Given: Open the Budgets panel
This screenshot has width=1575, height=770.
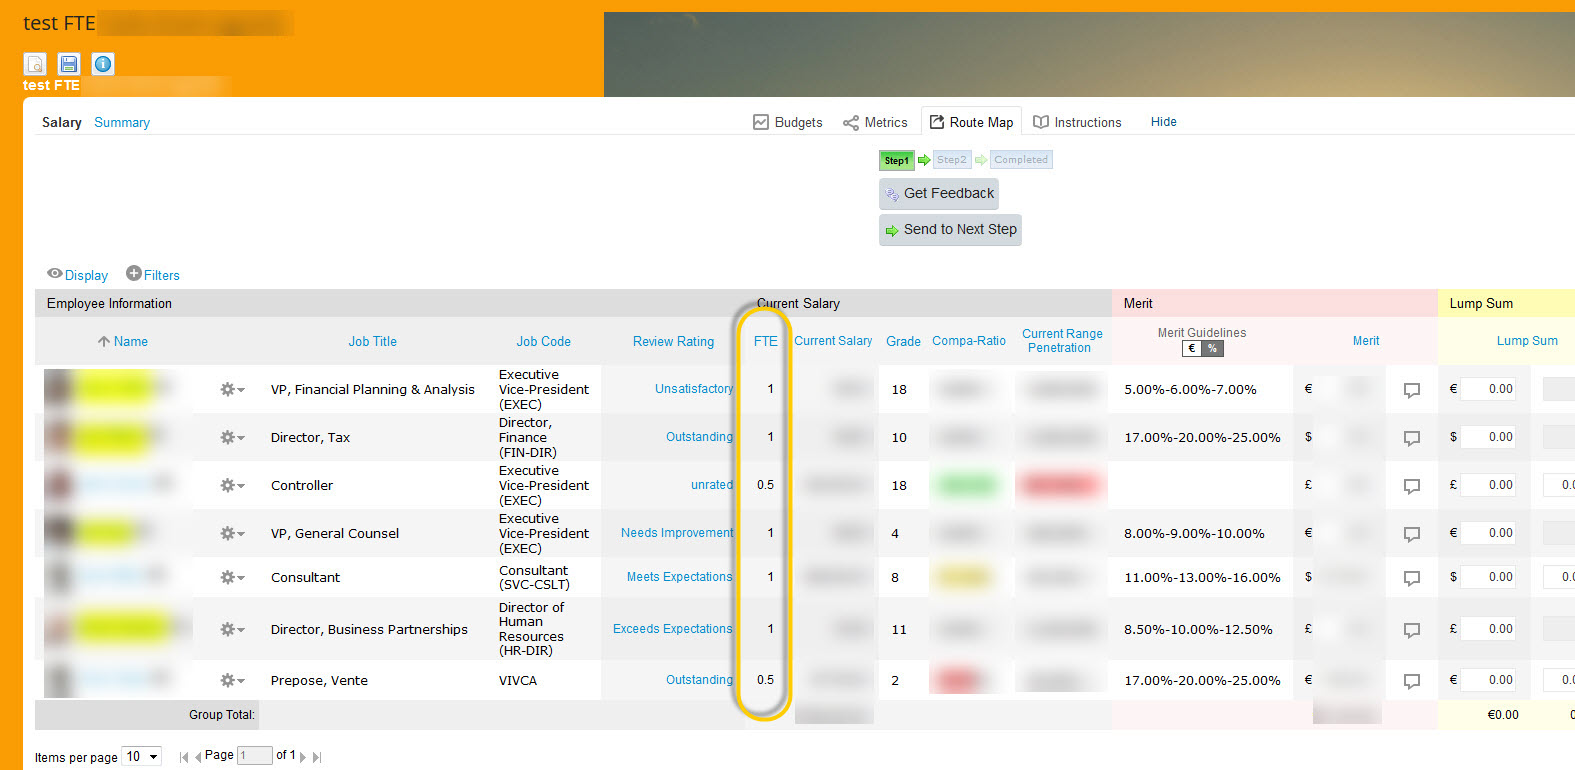Looking at the screenshot, I should click(x=787, y=122).
